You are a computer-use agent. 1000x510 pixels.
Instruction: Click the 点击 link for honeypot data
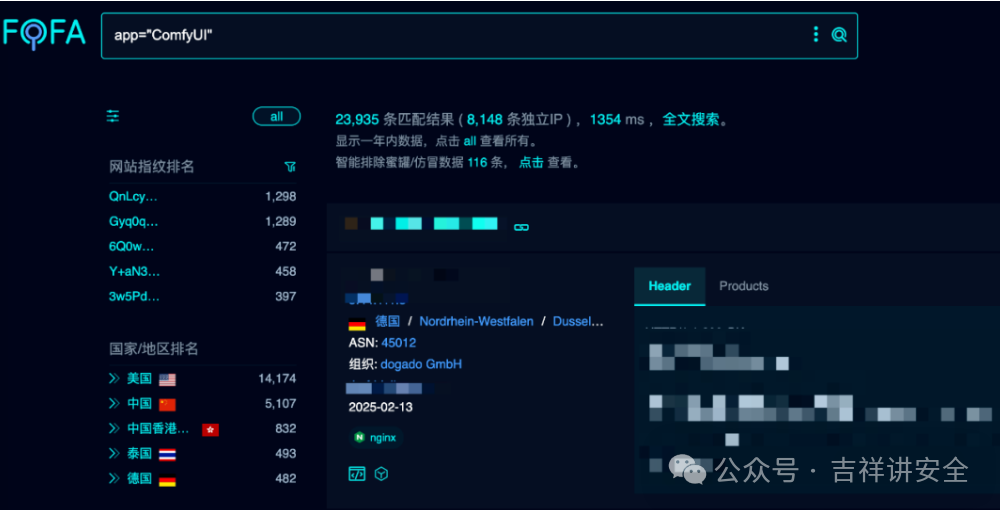[x=531, y=163]
